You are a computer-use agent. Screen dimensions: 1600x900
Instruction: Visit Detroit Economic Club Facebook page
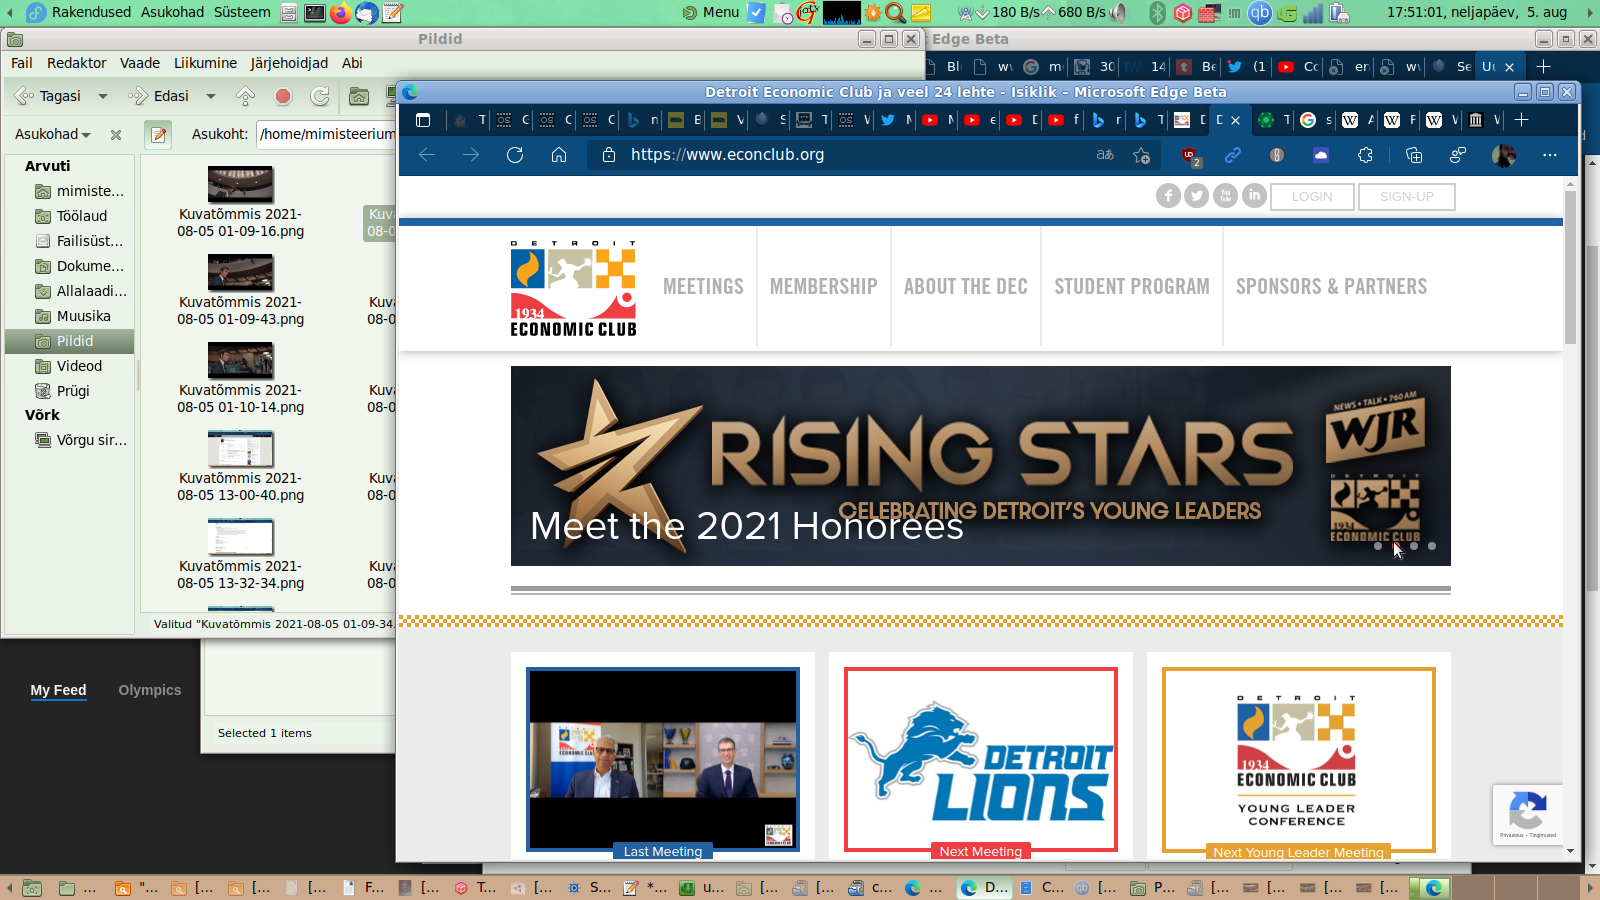1168,196
